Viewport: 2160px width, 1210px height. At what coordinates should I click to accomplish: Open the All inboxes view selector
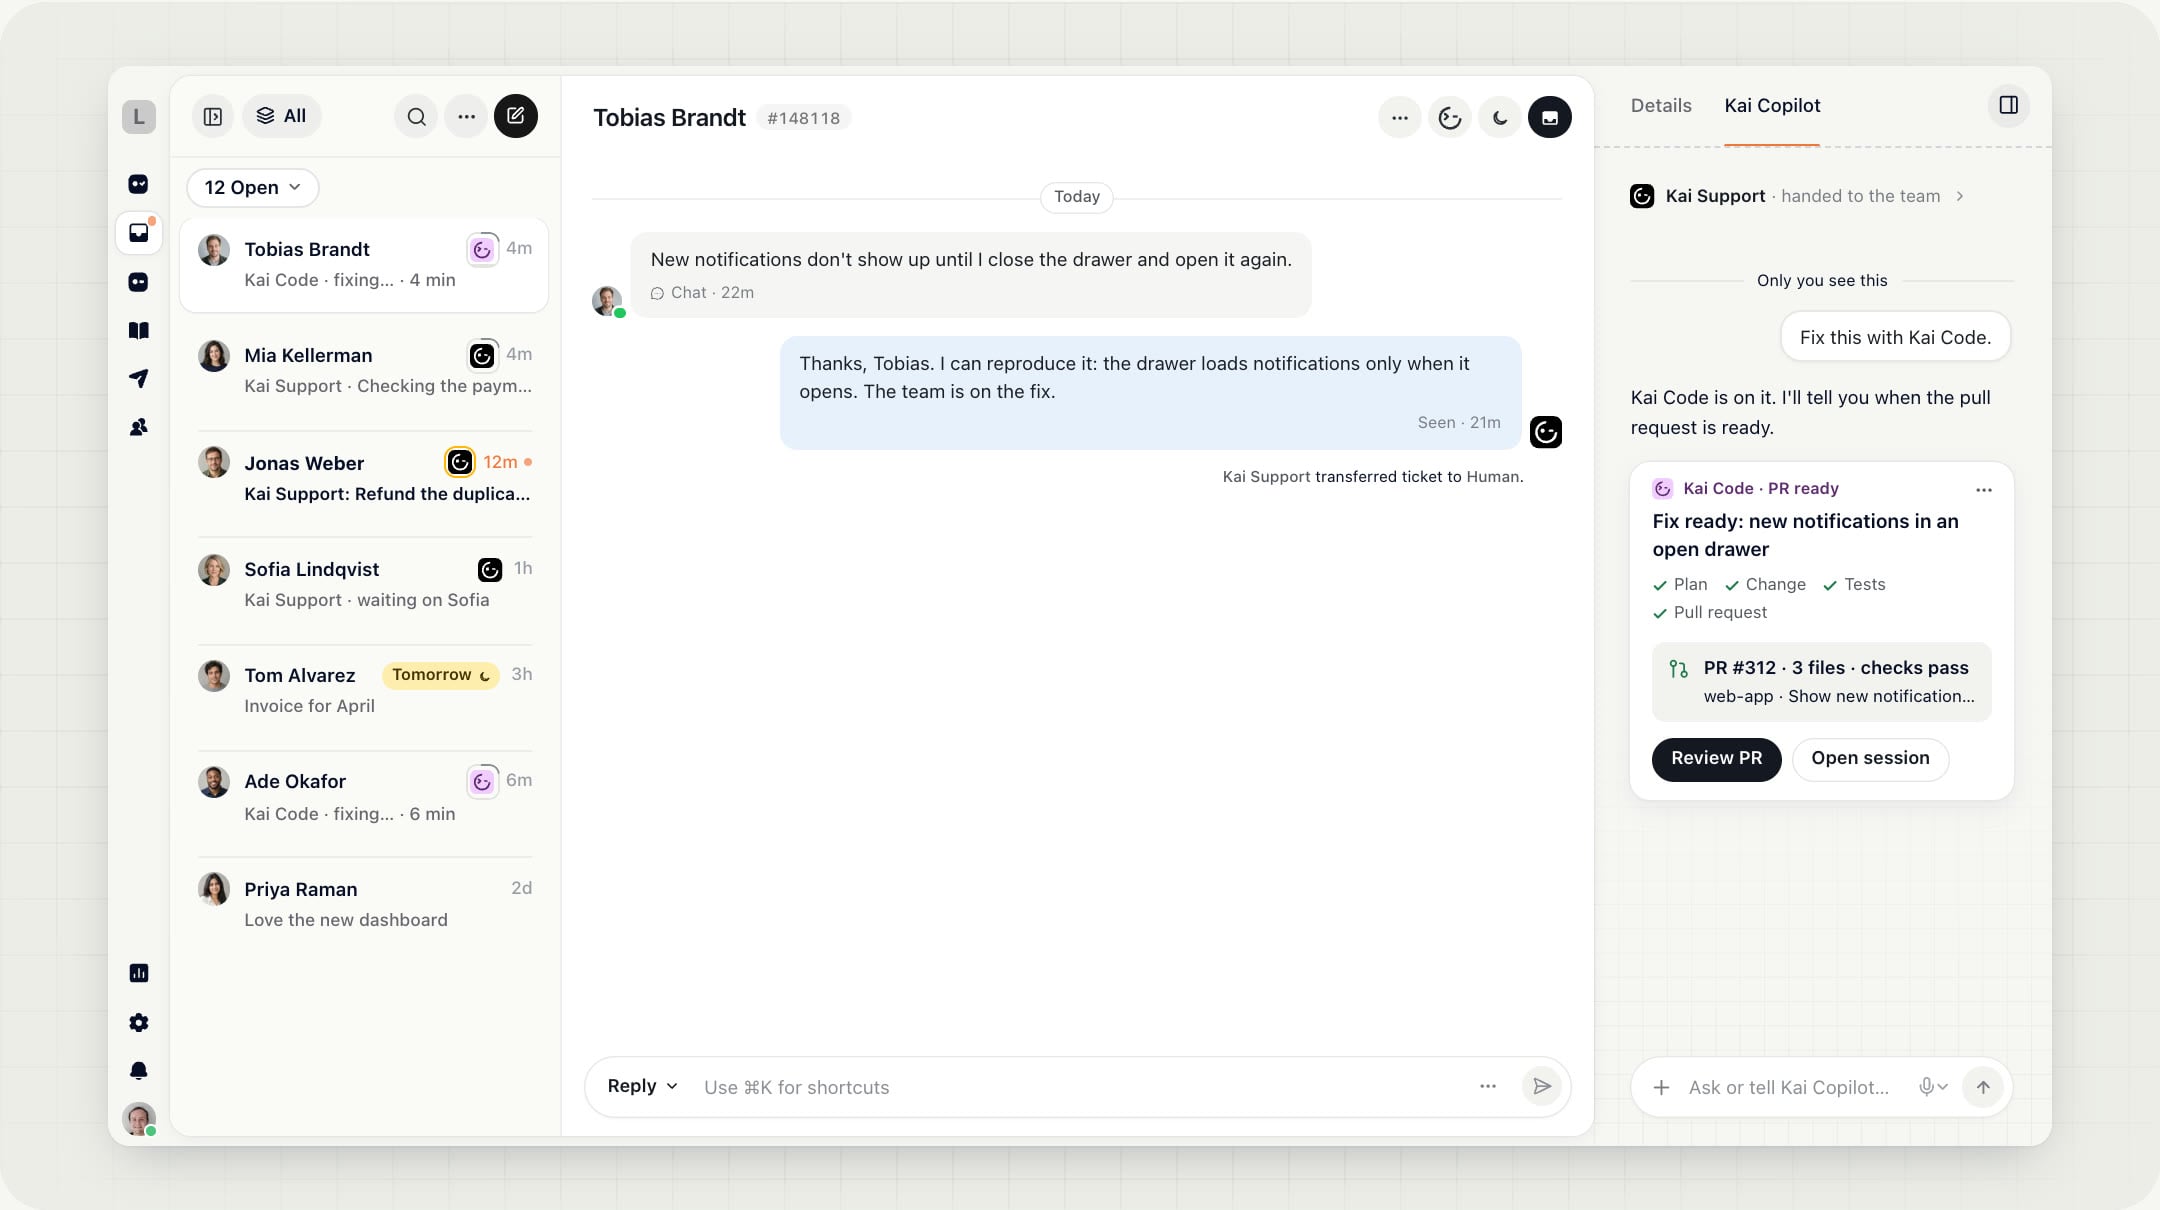point(282,117)
